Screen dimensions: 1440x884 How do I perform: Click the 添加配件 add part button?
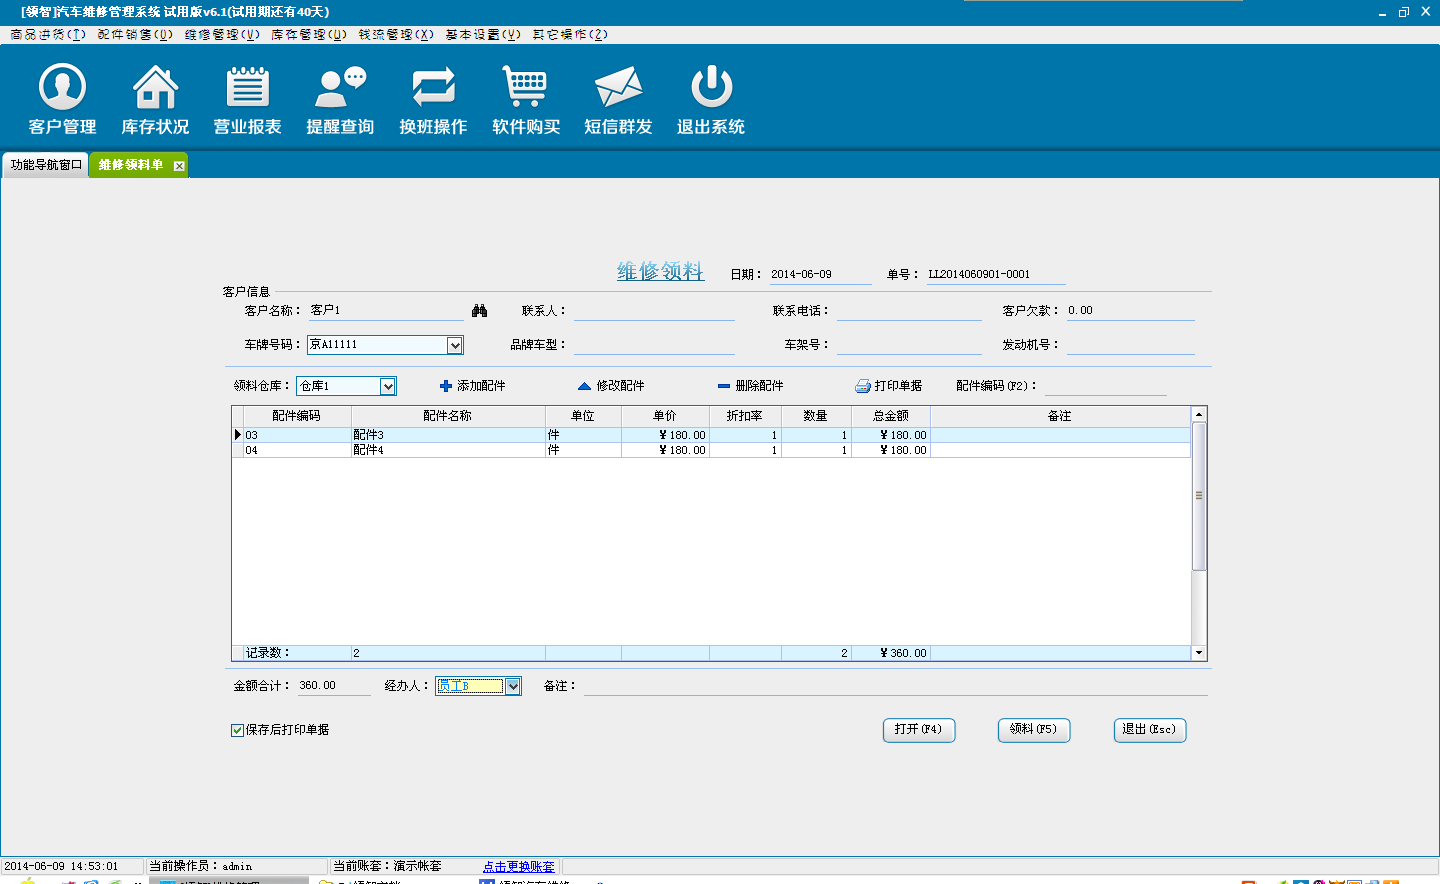473,386
